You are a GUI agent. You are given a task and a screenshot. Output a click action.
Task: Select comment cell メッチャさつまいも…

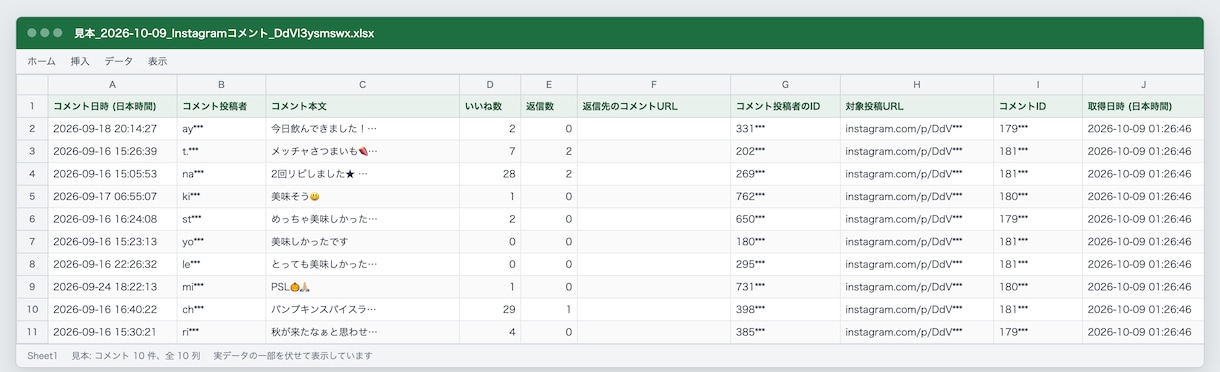362,151
